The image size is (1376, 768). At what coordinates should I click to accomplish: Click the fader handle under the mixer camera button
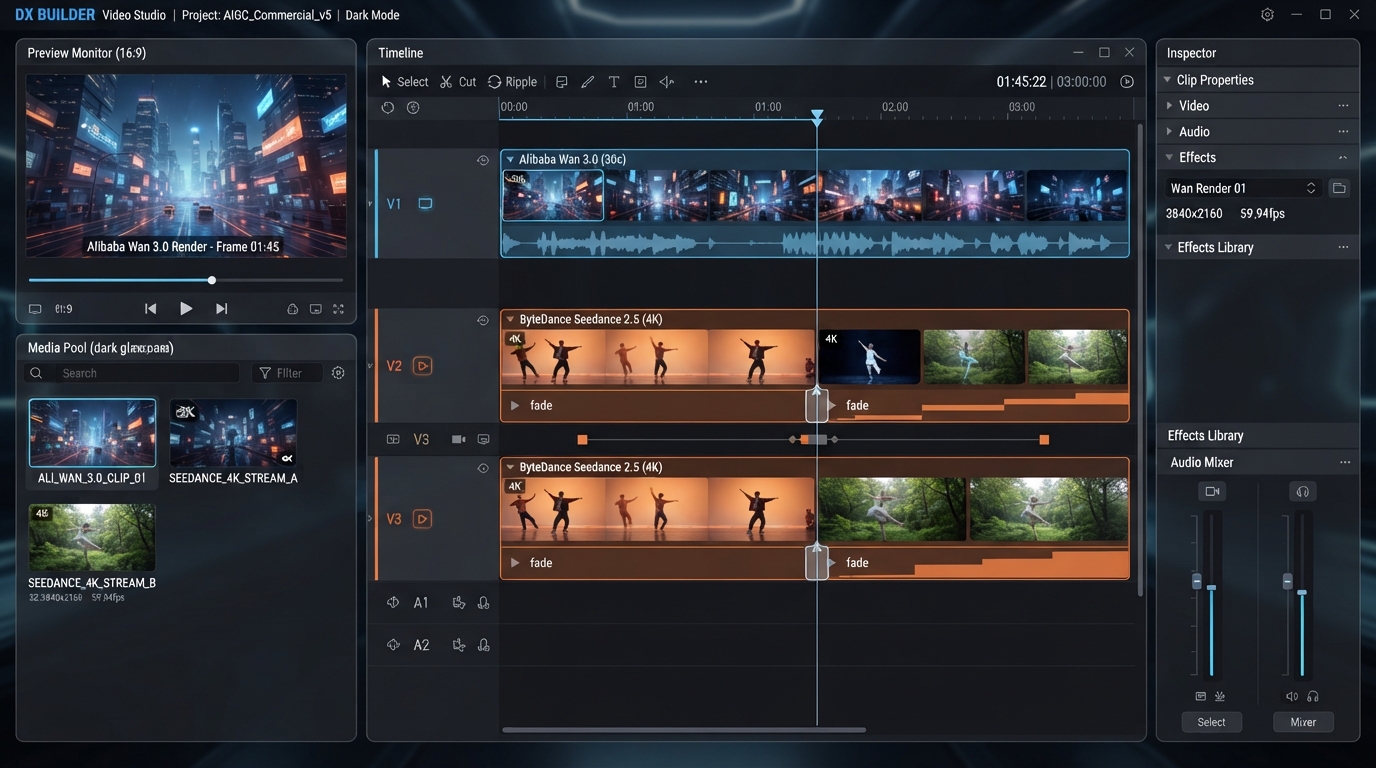pos(1197,582)
